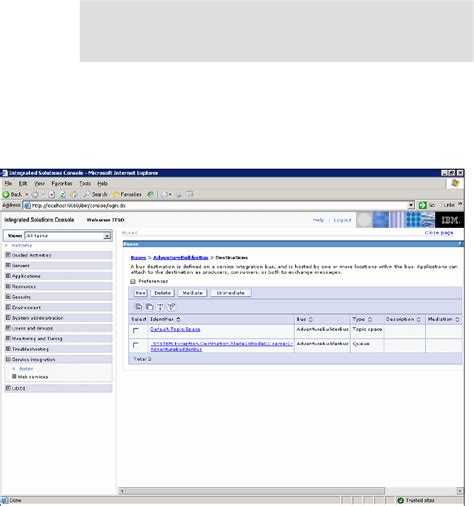Screen dimensions: 474x506
Task: Open the Back button history dropdown arrow
Action: pos(27,194)
